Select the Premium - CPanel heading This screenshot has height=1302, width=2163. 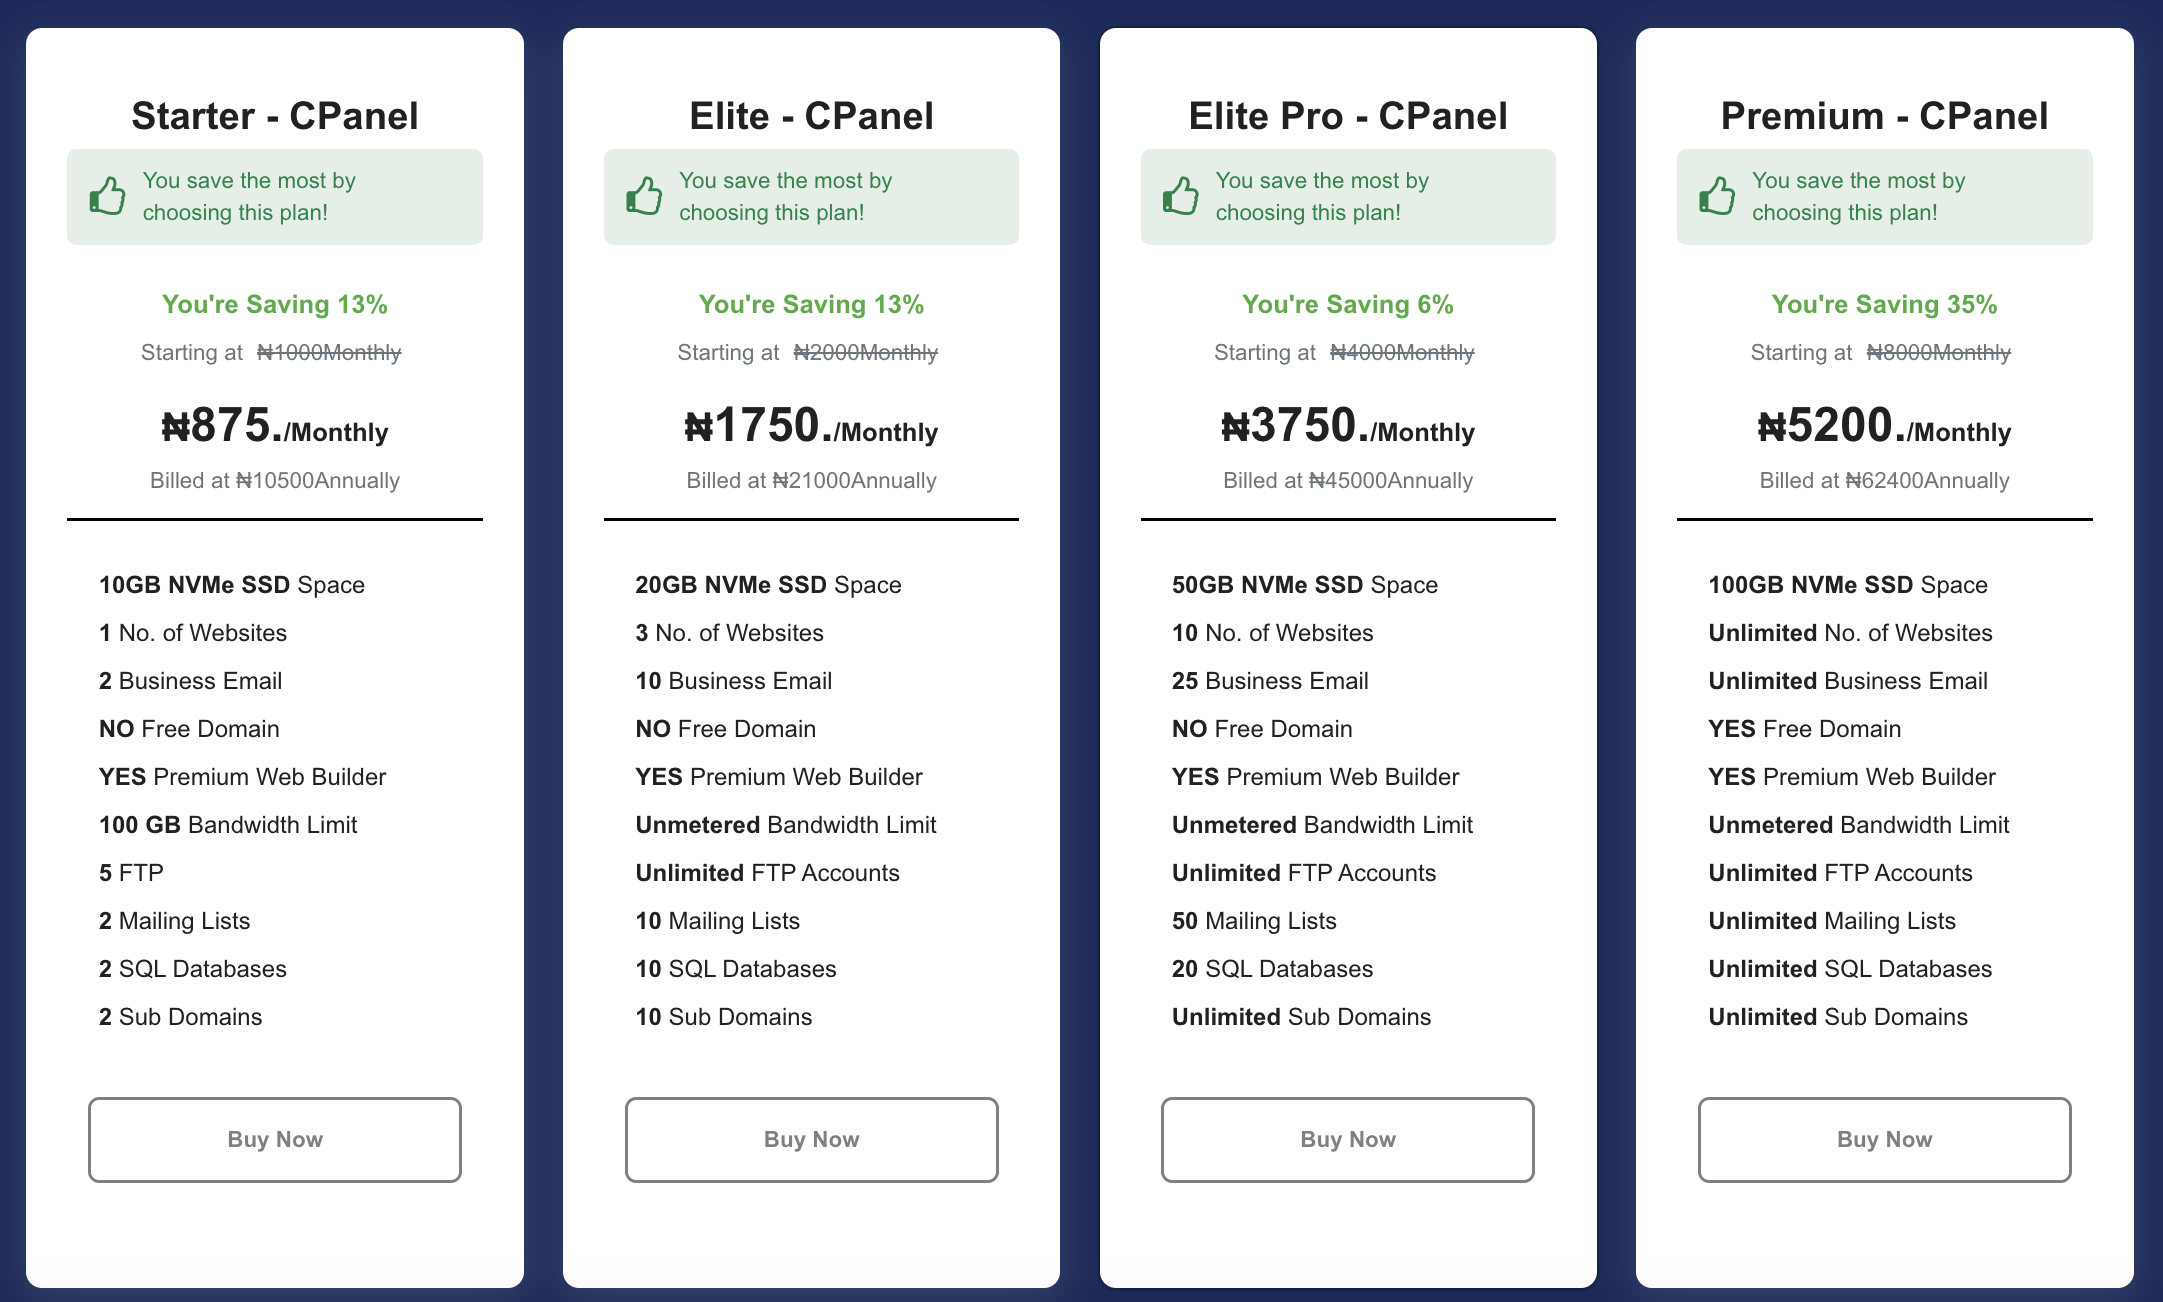[1883, 115]
